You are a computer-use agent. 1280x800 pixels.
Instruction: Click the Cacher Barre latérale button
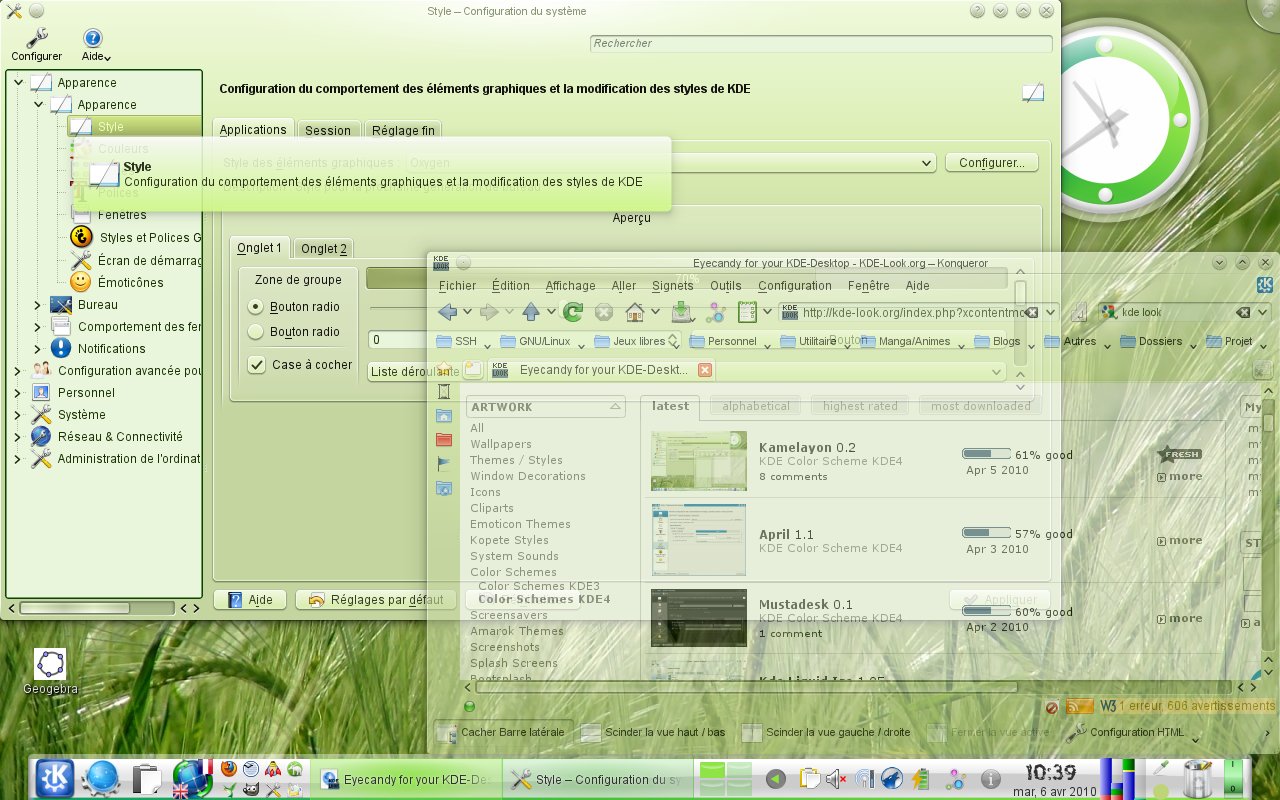(503, 732)
